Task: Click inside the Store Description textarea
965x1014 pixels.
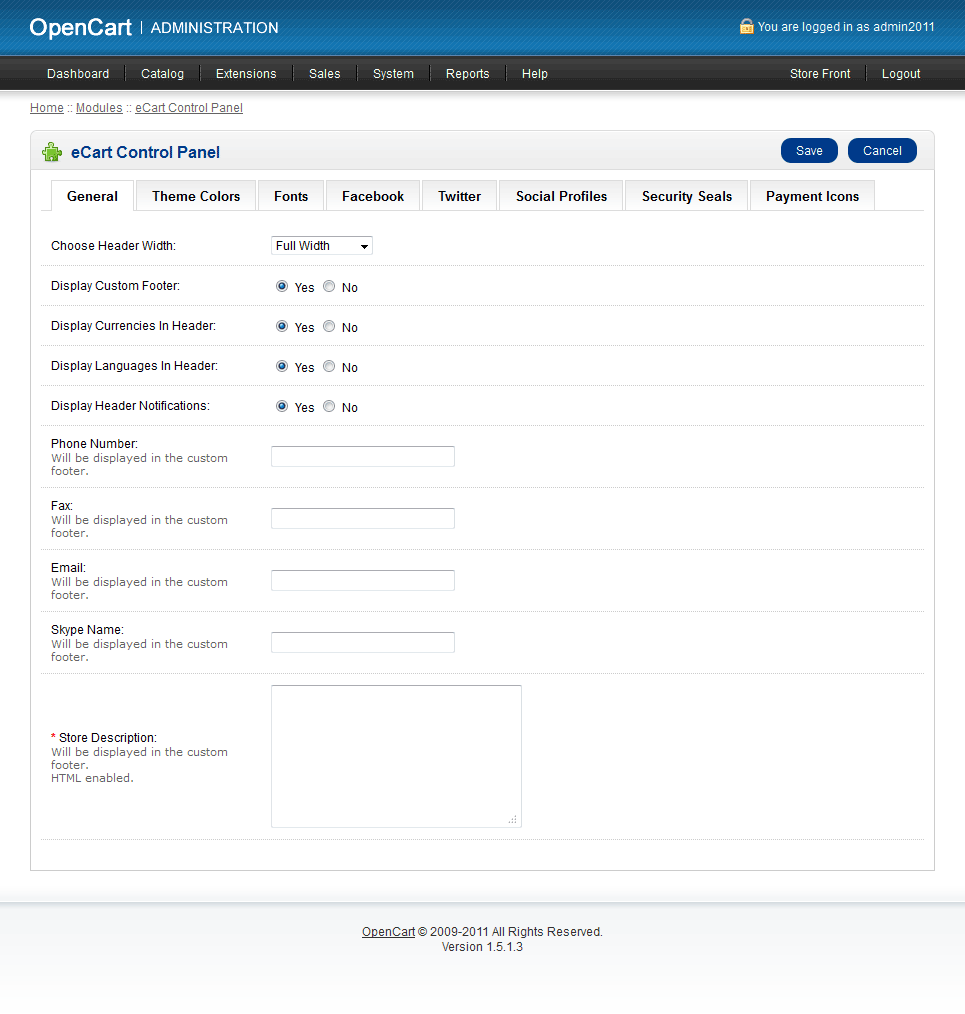Action: (x=396, y=757)
